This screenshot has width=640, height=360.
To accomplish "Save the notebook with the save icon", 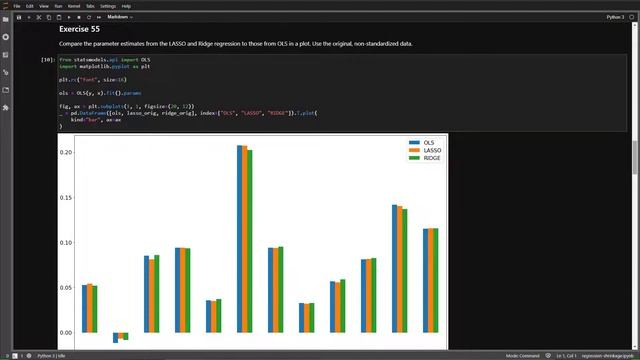I will click(x=19, y=17).
